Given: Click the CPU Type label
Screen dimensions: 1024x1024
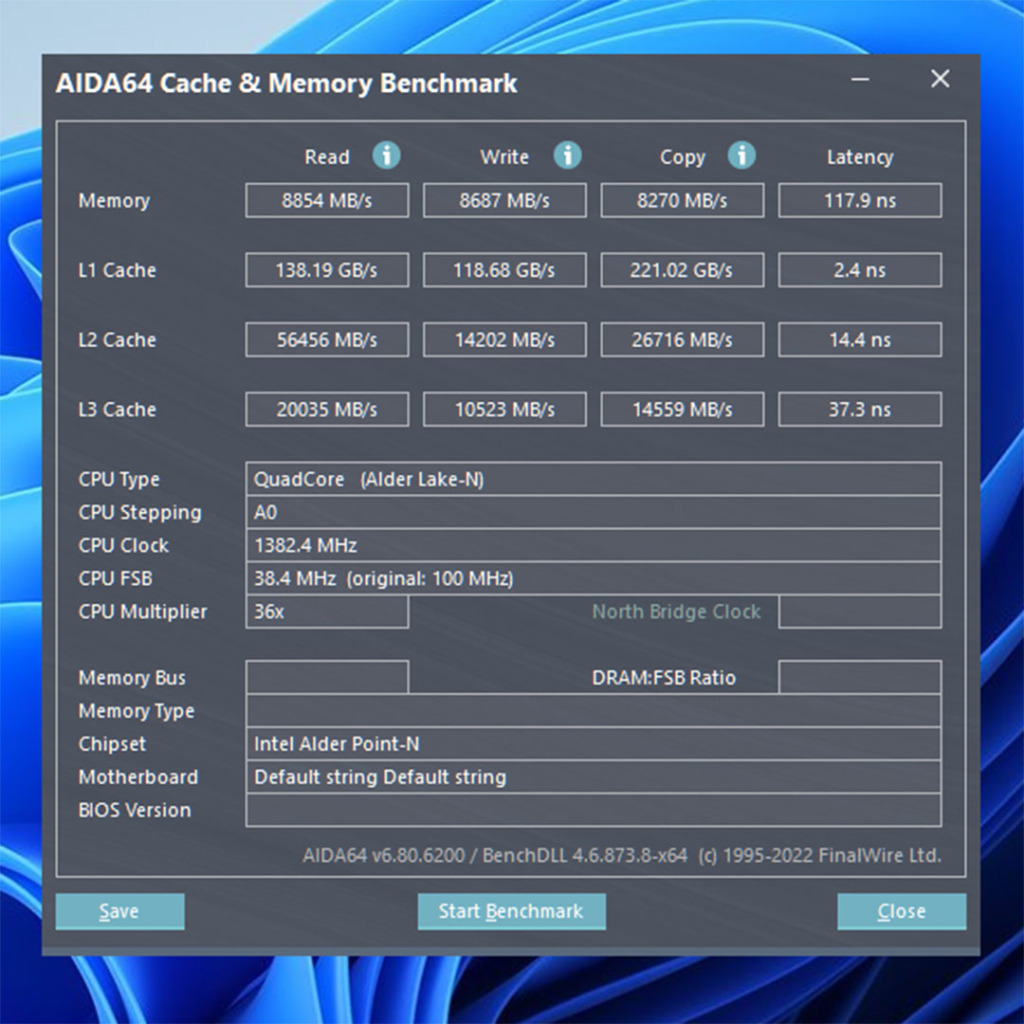Looking at the screenshot, I should pos(119,480).
